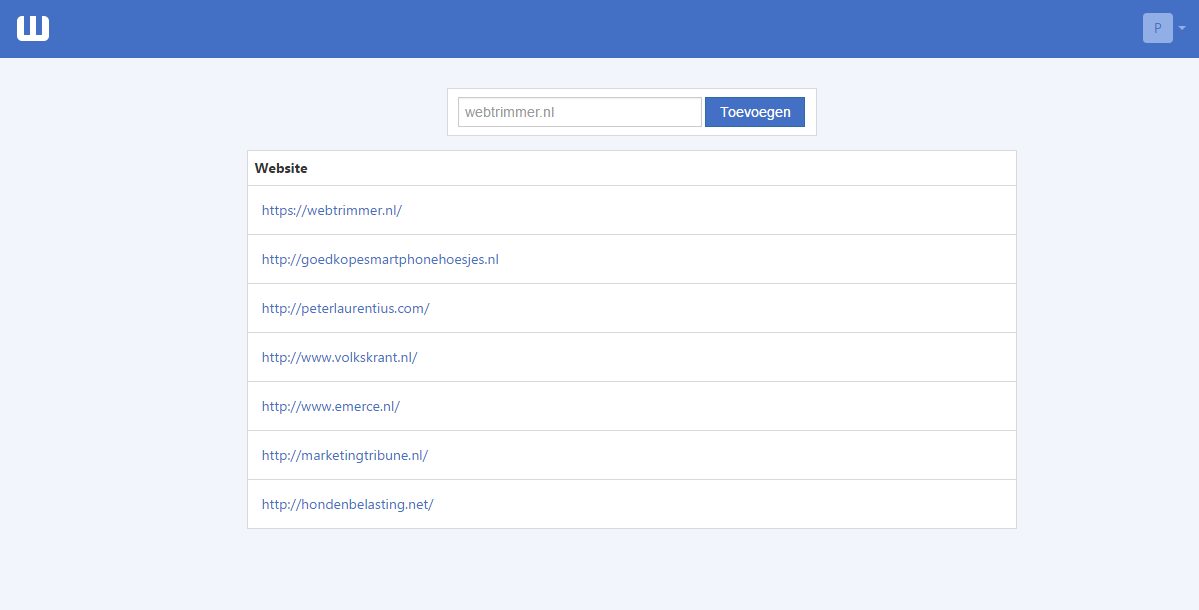Visit the peterlaurentius.com link
This screenshot has height=610, width=1199.
[x=345, y=308]
